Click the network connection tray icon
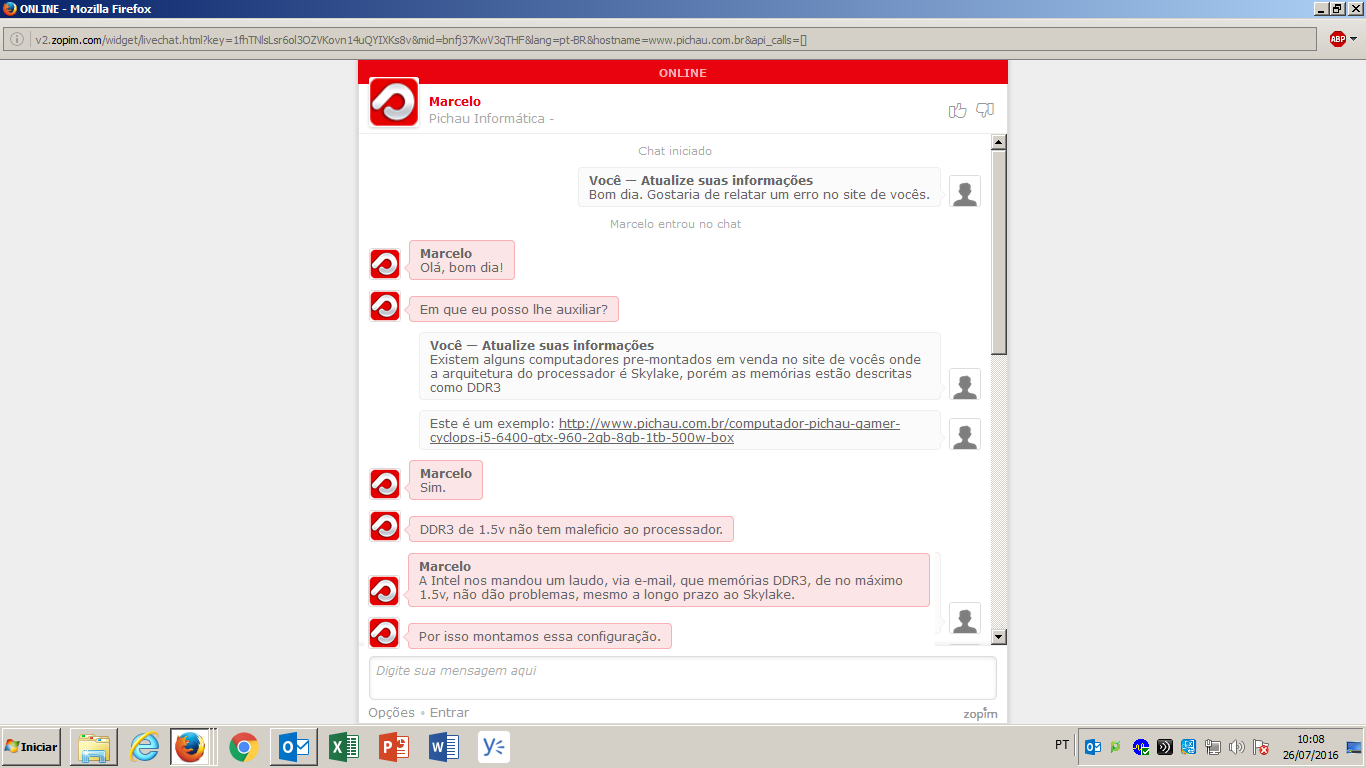1366x768 pixels. click(x=1213, y=747)
